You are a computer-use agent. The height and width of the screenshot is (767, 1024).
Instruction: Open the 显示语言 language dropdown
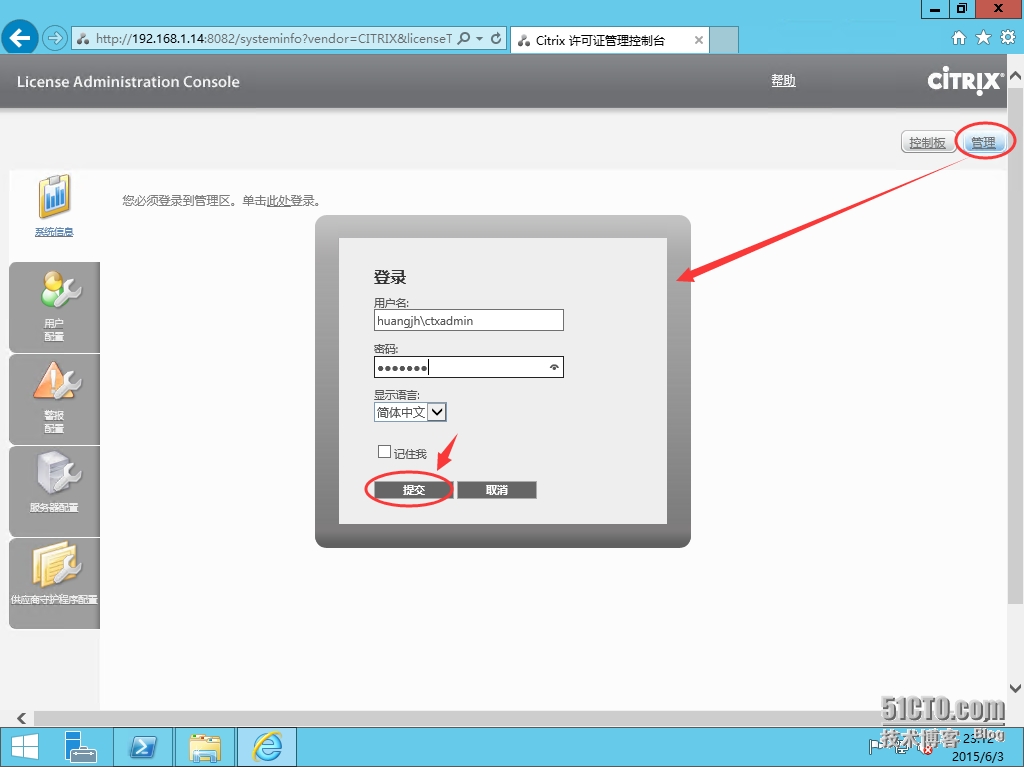pos(410,412)
